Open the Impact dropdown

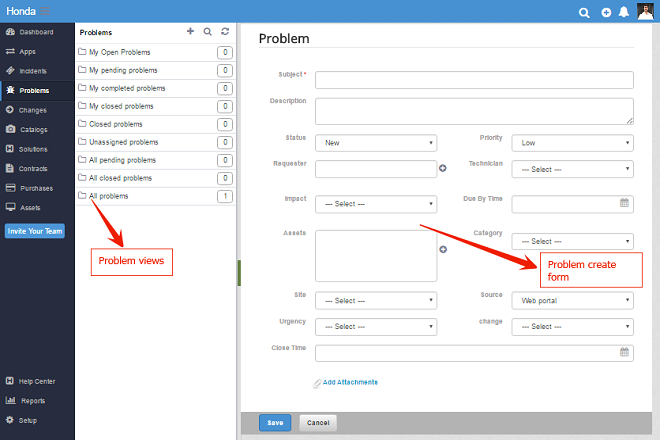pyautogui.click(x=376, y=204)
